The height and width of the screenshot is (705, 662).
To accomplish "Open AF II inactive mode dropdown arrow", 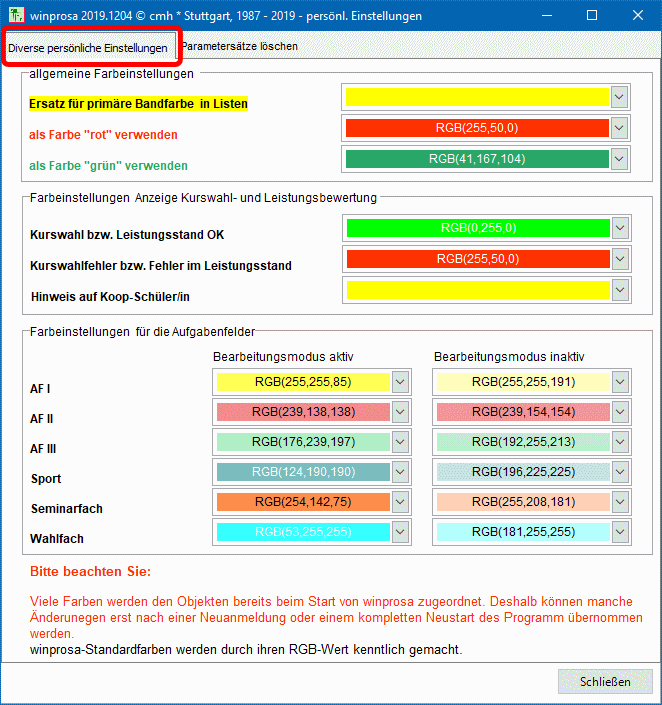I will [x=620, y=412].
